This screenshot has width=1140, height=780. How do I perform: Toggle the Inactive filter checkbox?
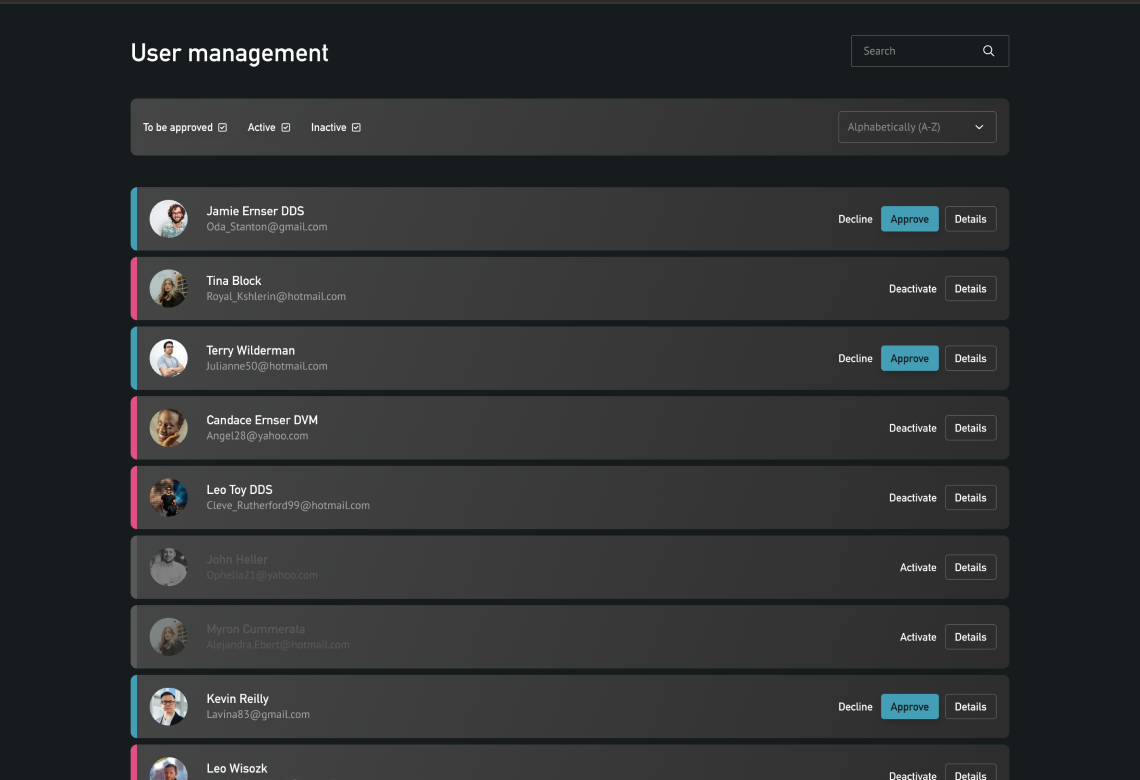click(356, 127)
